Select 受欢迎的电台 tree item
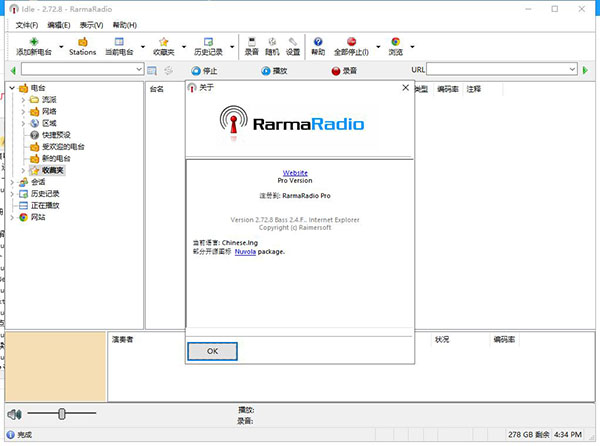Viewport: 600px width, 446px height. click(63, 147)
